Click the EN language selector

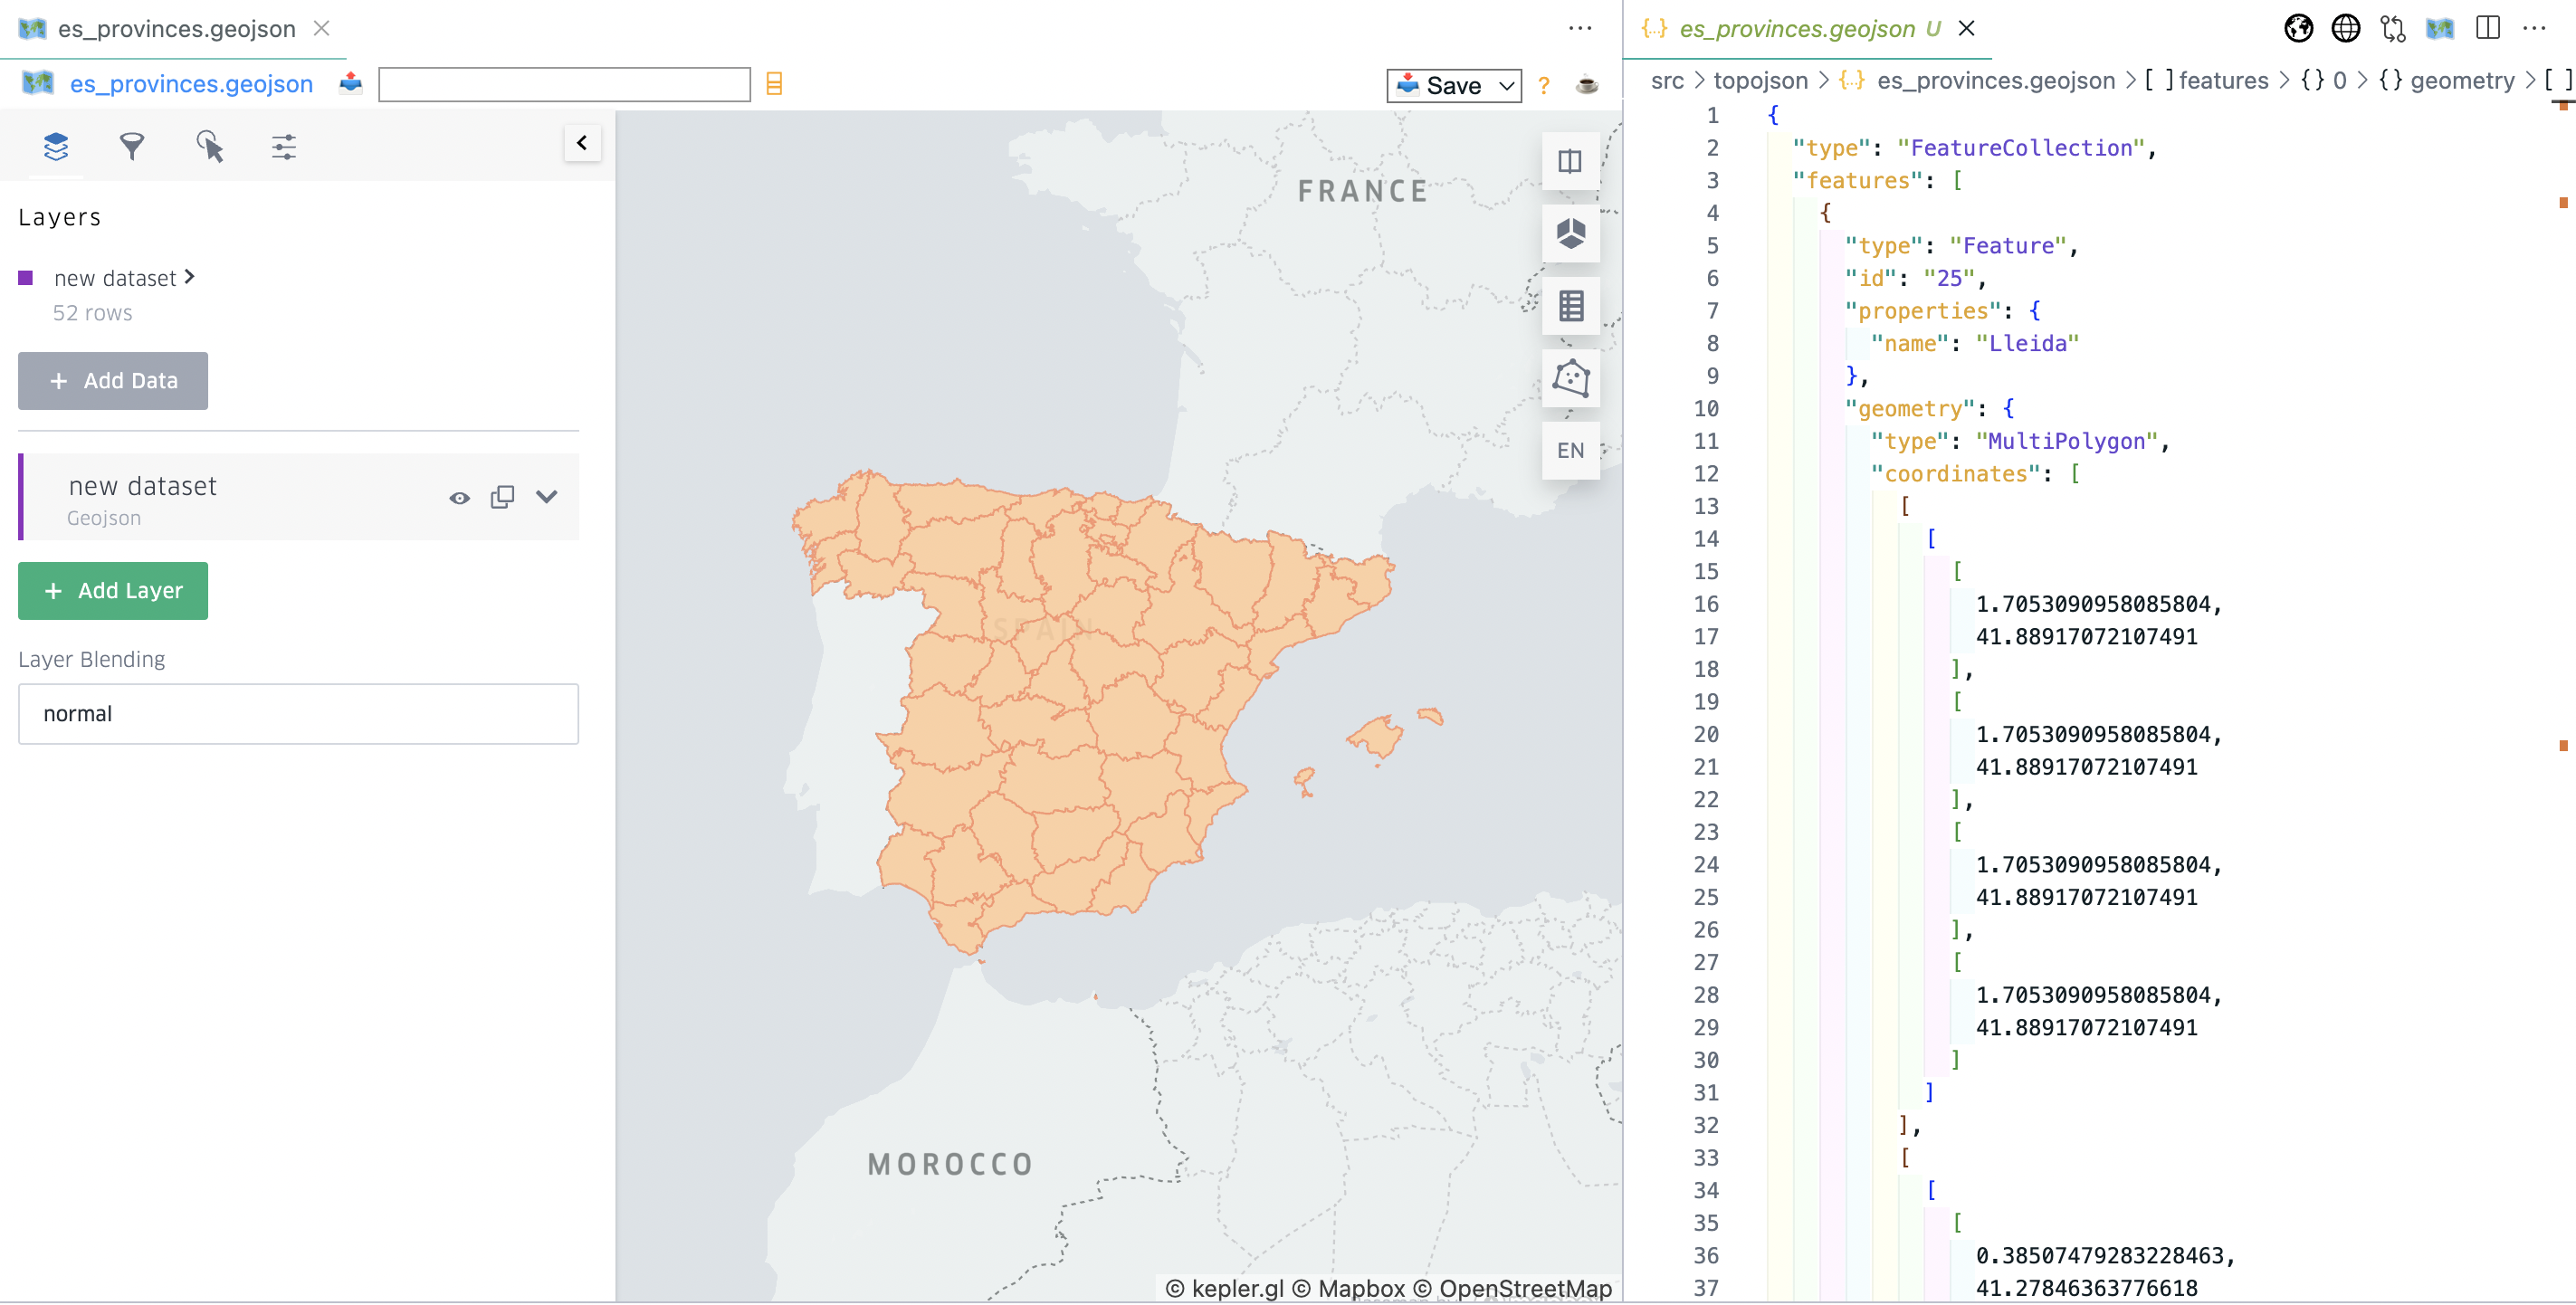(1570, 450)
